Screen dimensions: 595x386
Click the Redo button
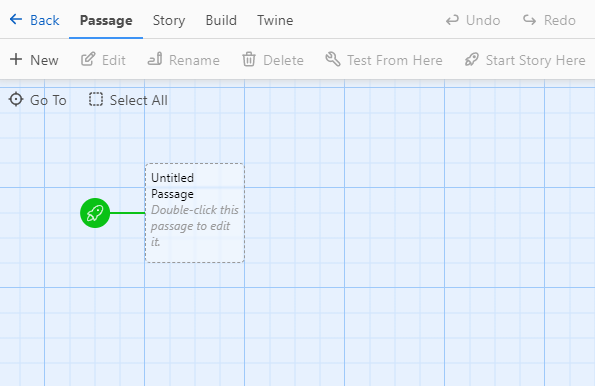[x=549, y=20]
